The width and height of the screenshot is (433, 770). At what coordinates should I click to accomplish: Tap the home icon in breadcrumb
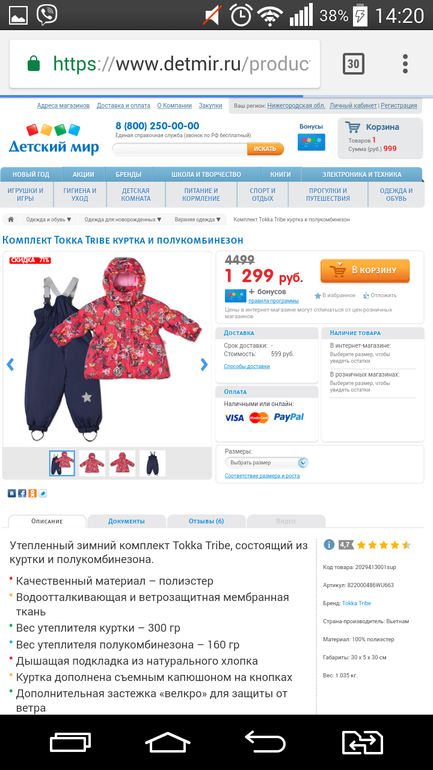10,220
